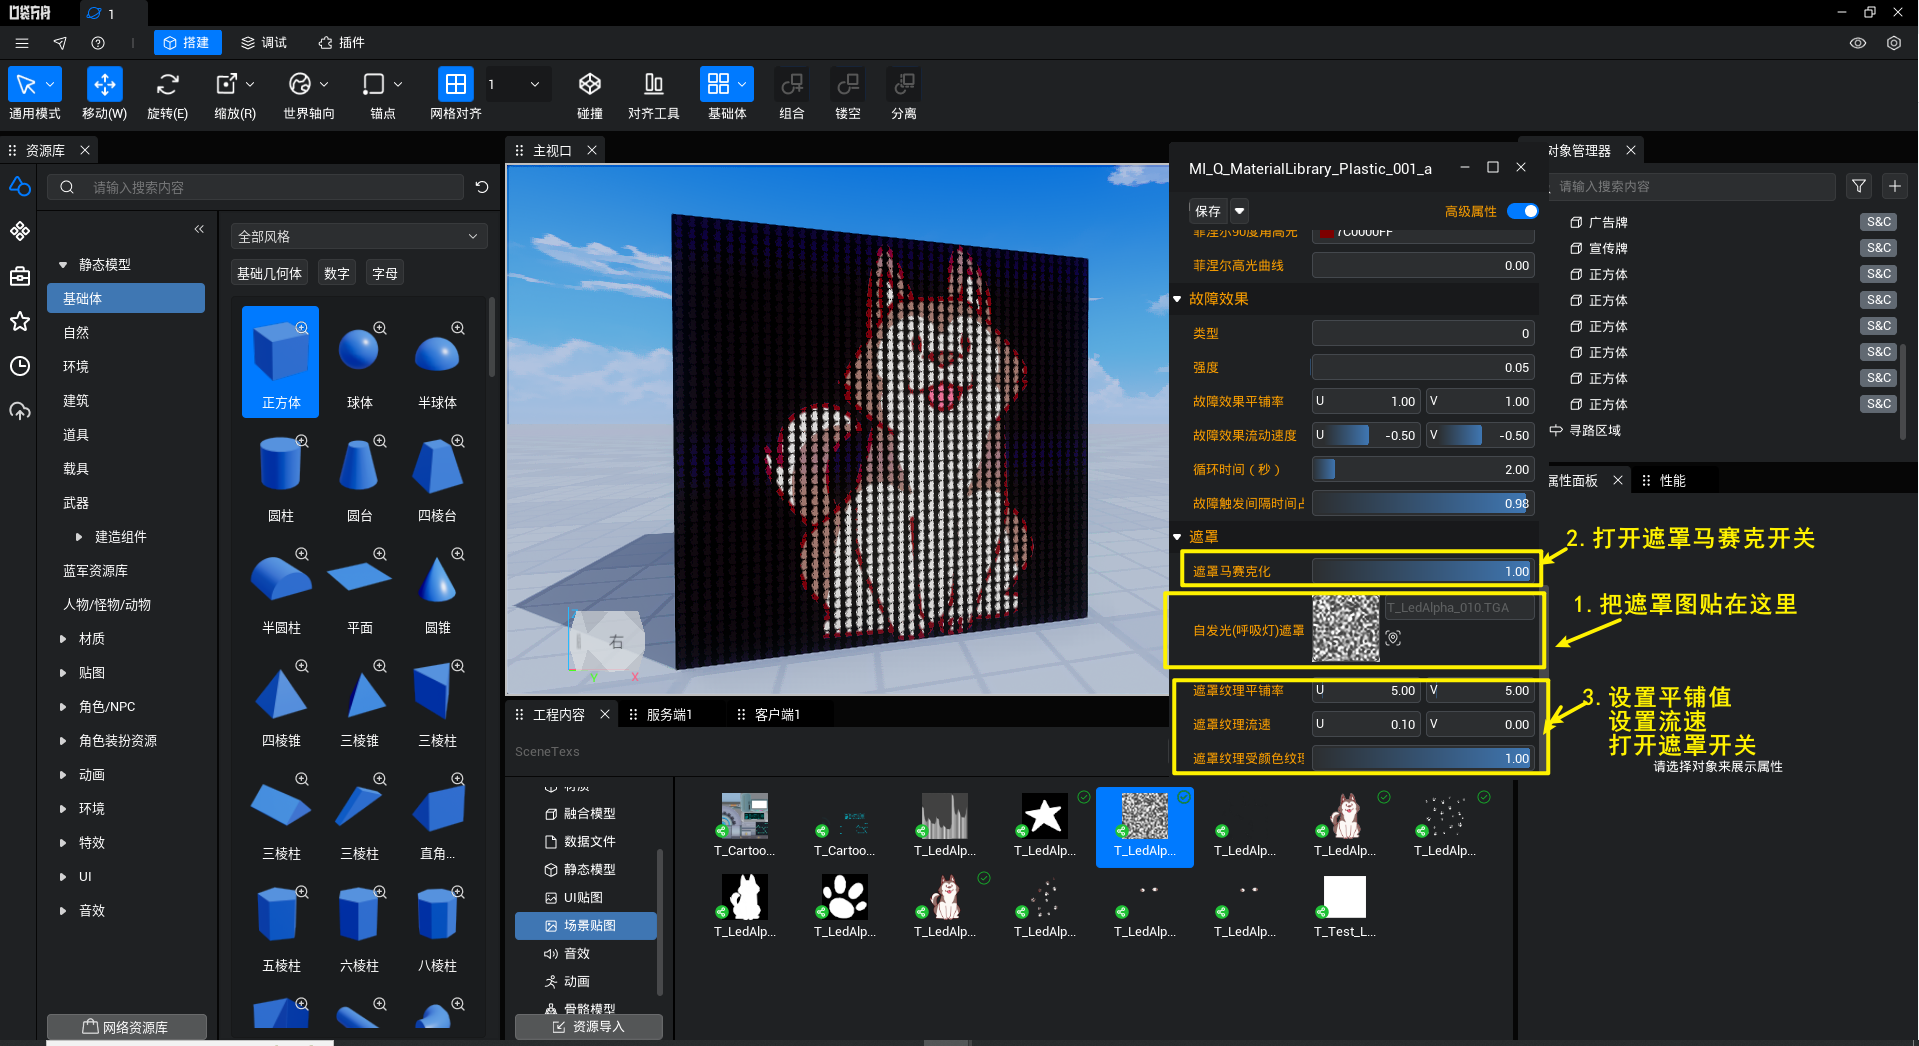Open the dropdown arrow next to 保存
Image resolution: width=1919 pixels, height=1046 pixels.
point(1239,211)
